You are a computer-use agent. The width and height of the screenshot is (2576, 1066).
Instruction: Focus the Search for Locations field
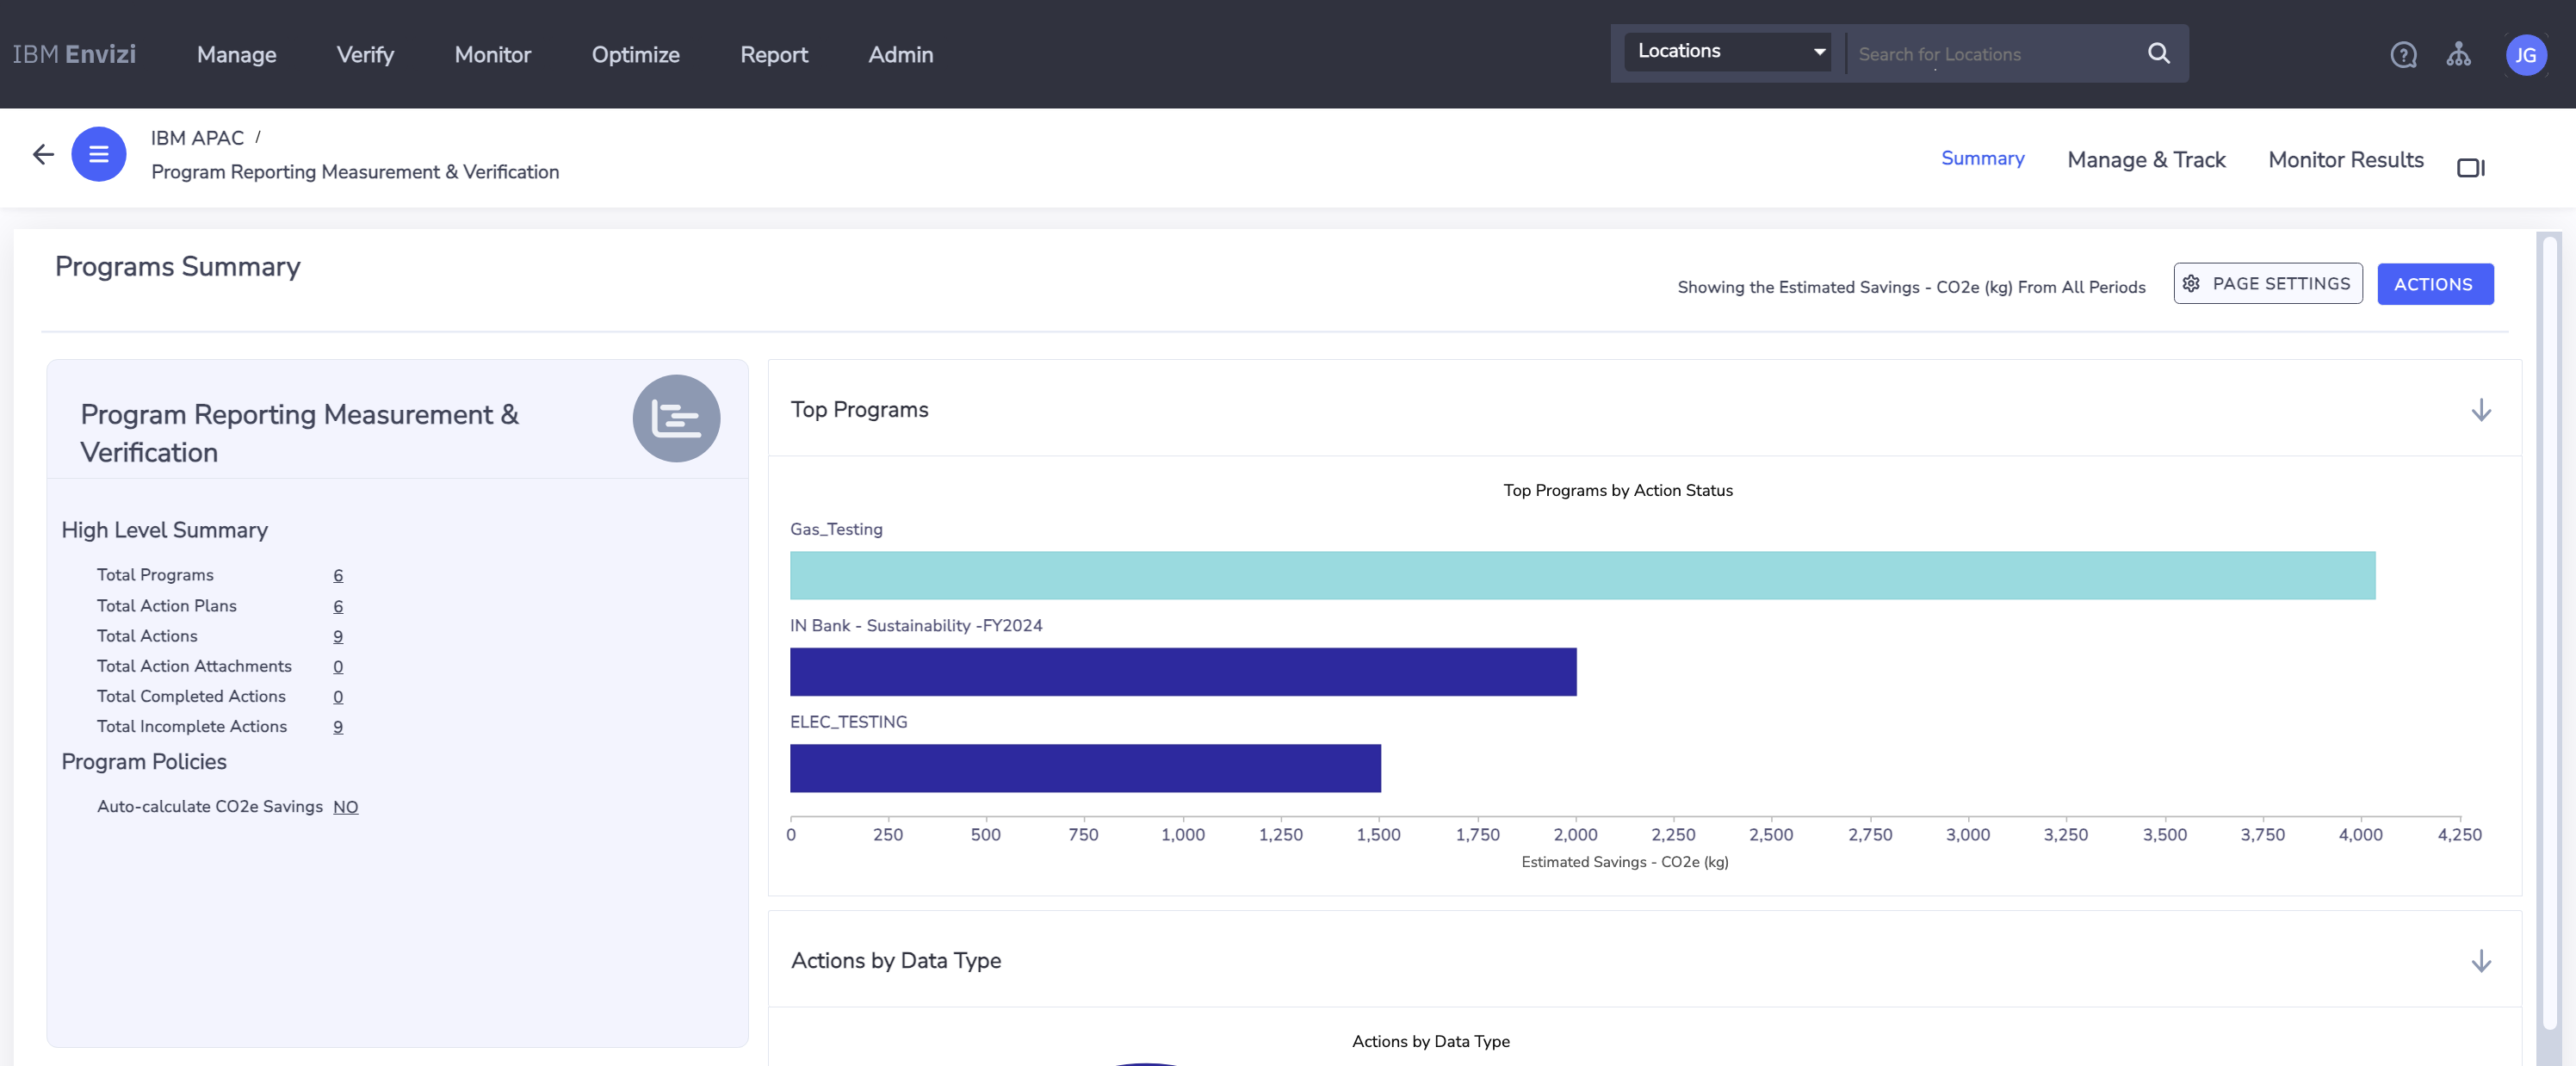coord(1990,55)
